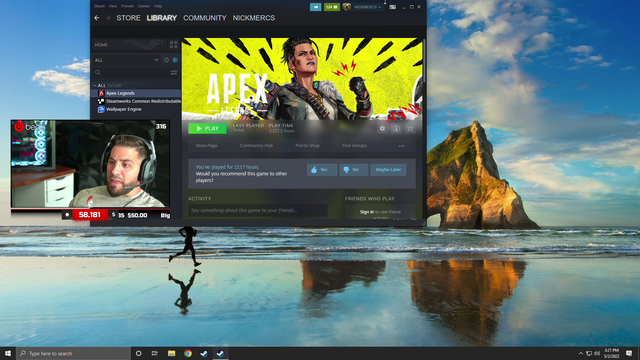Expand more links ellipsis button
The width and height of the screenshot is (640, 360).
click(x=402, y=146)
